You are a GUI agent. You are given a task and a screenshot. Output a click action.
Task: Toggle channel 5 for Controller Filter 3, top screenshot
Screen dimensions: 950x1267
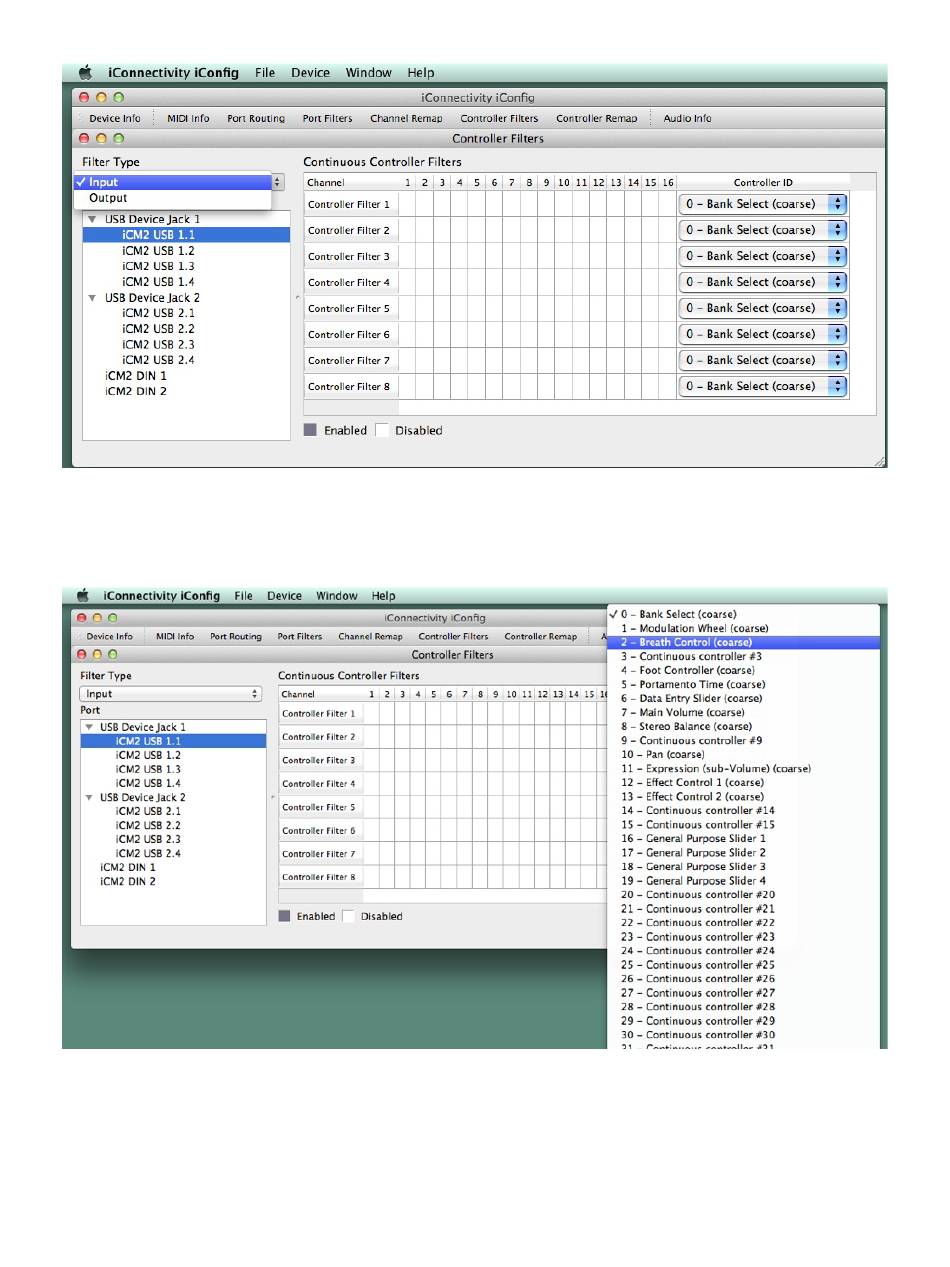pyautogui.click(x=477, y=256)
